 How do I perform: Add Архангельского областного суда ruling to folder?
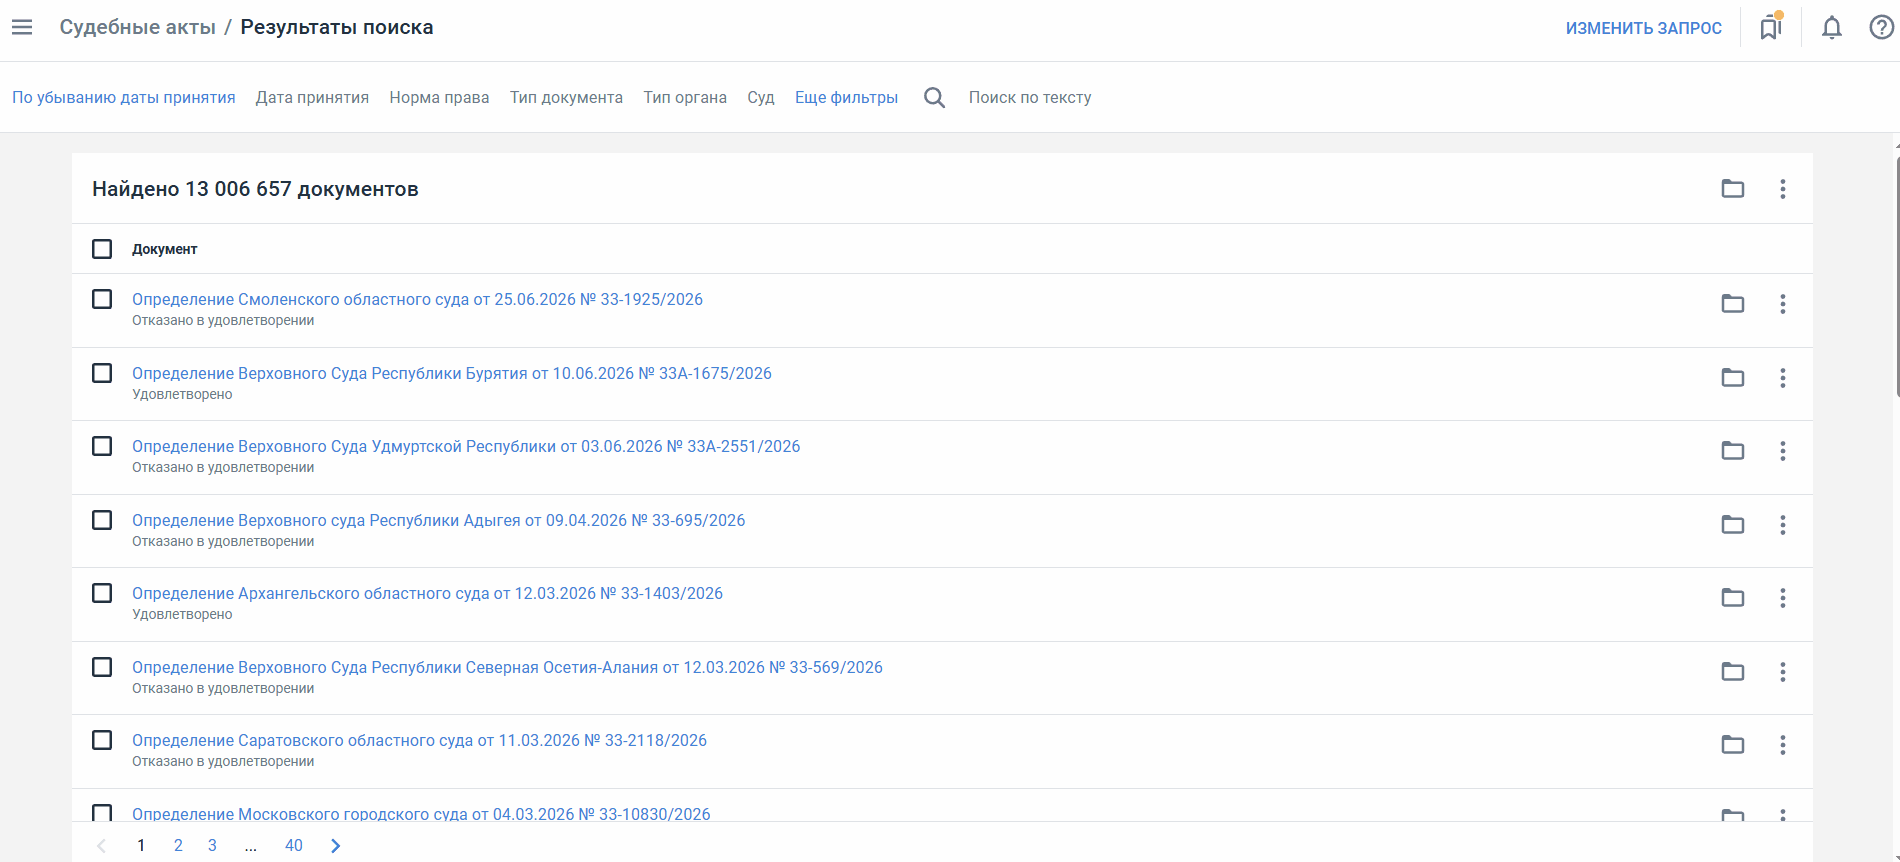point(1733,598)
